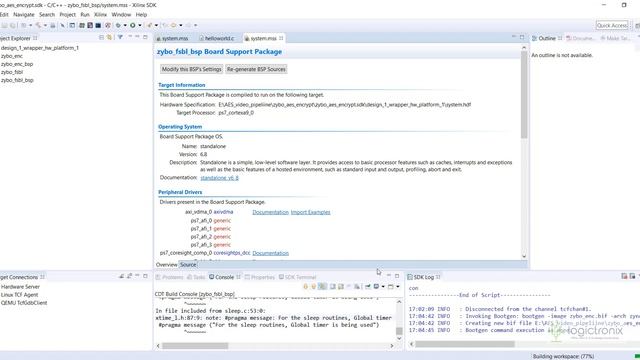Click Re-generate BSP Sources button
The width and height of the screenshot is (640, 360).
(256, 69)
